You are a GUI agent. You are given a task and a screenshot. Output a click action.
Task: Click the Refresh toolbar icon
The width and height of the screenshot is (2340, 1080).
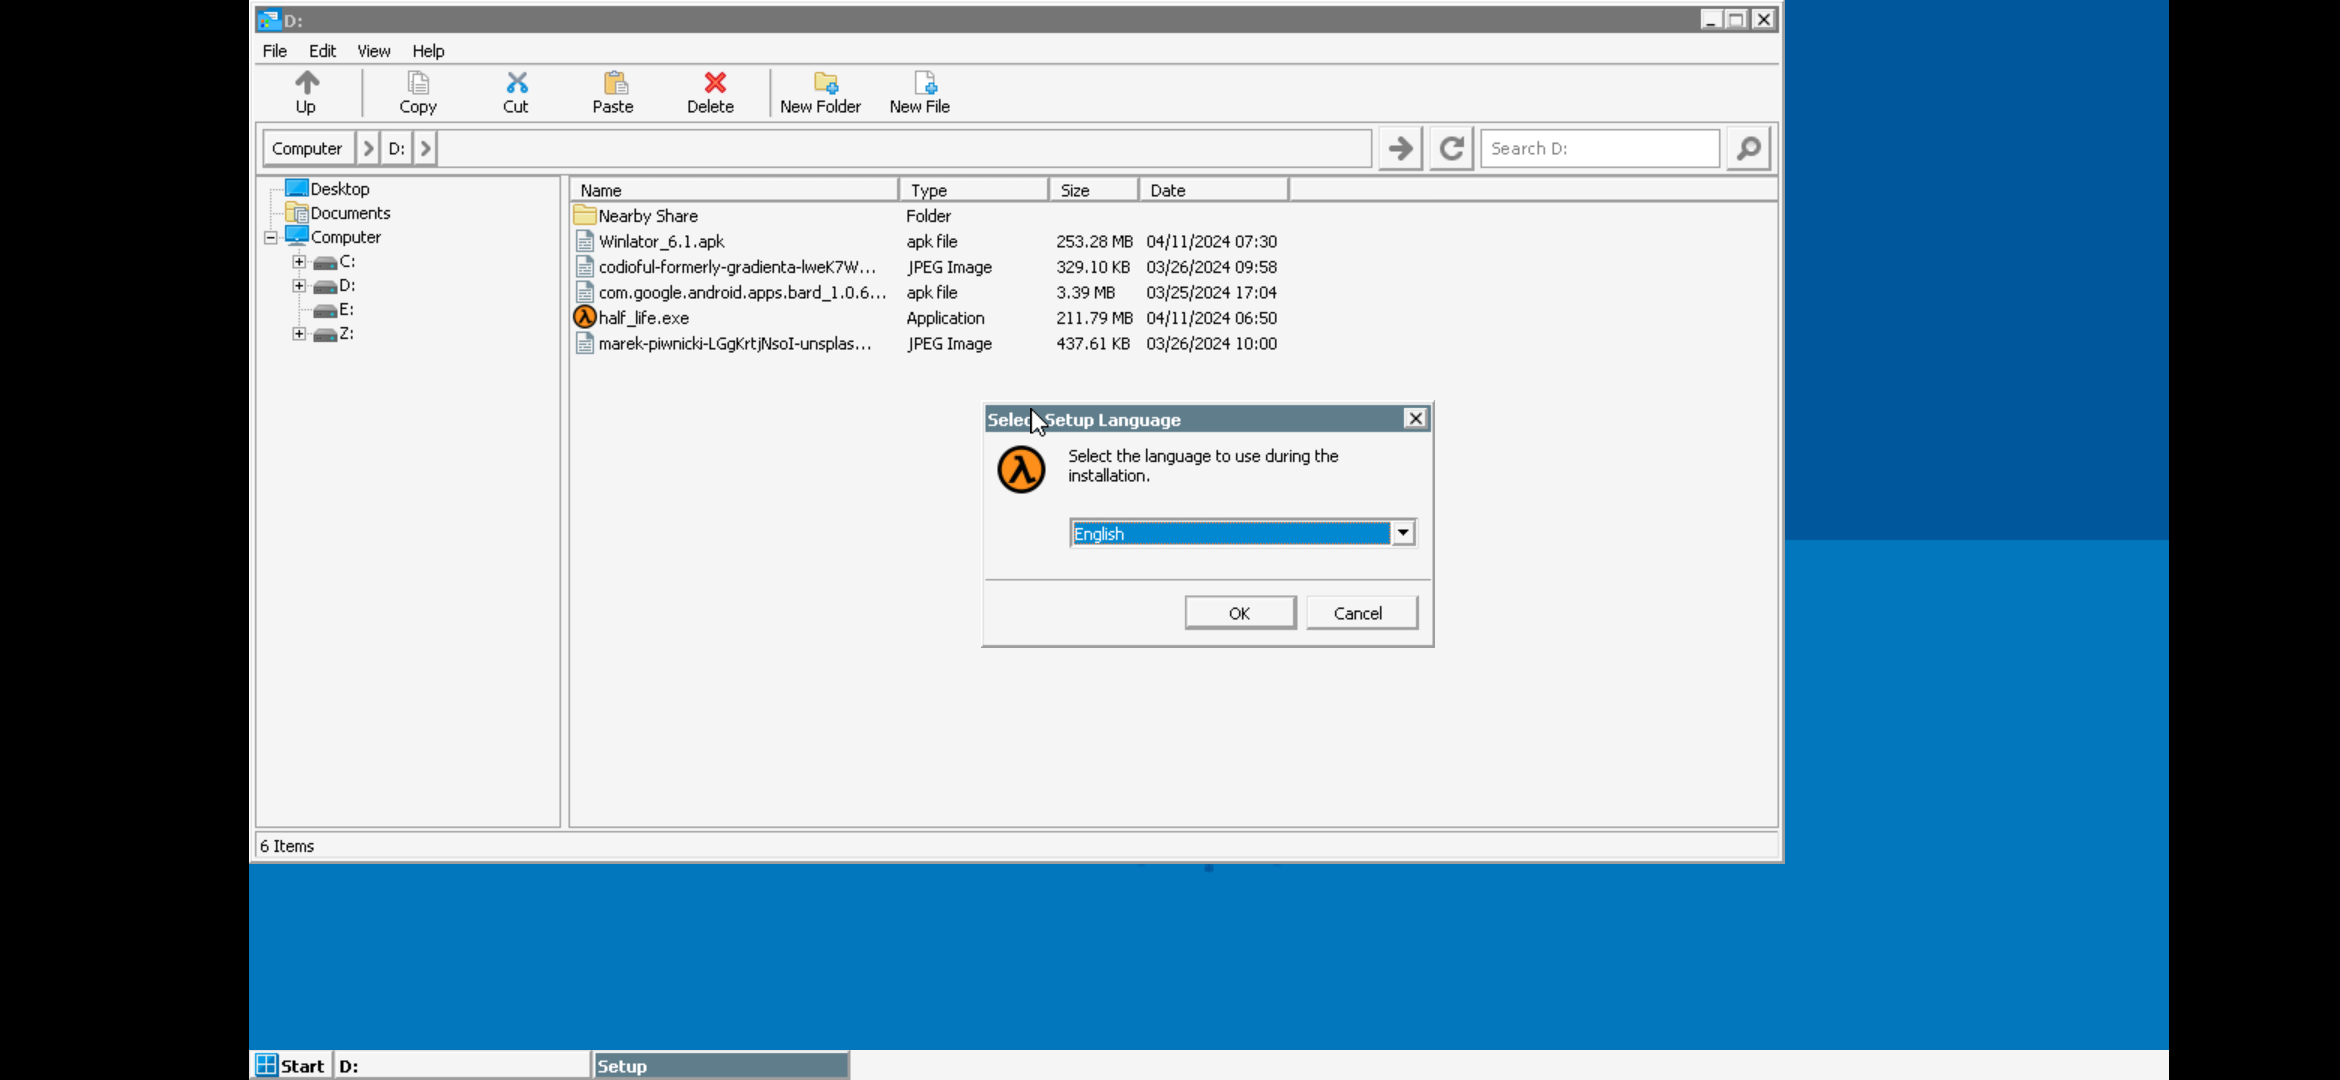[1449, 148]
